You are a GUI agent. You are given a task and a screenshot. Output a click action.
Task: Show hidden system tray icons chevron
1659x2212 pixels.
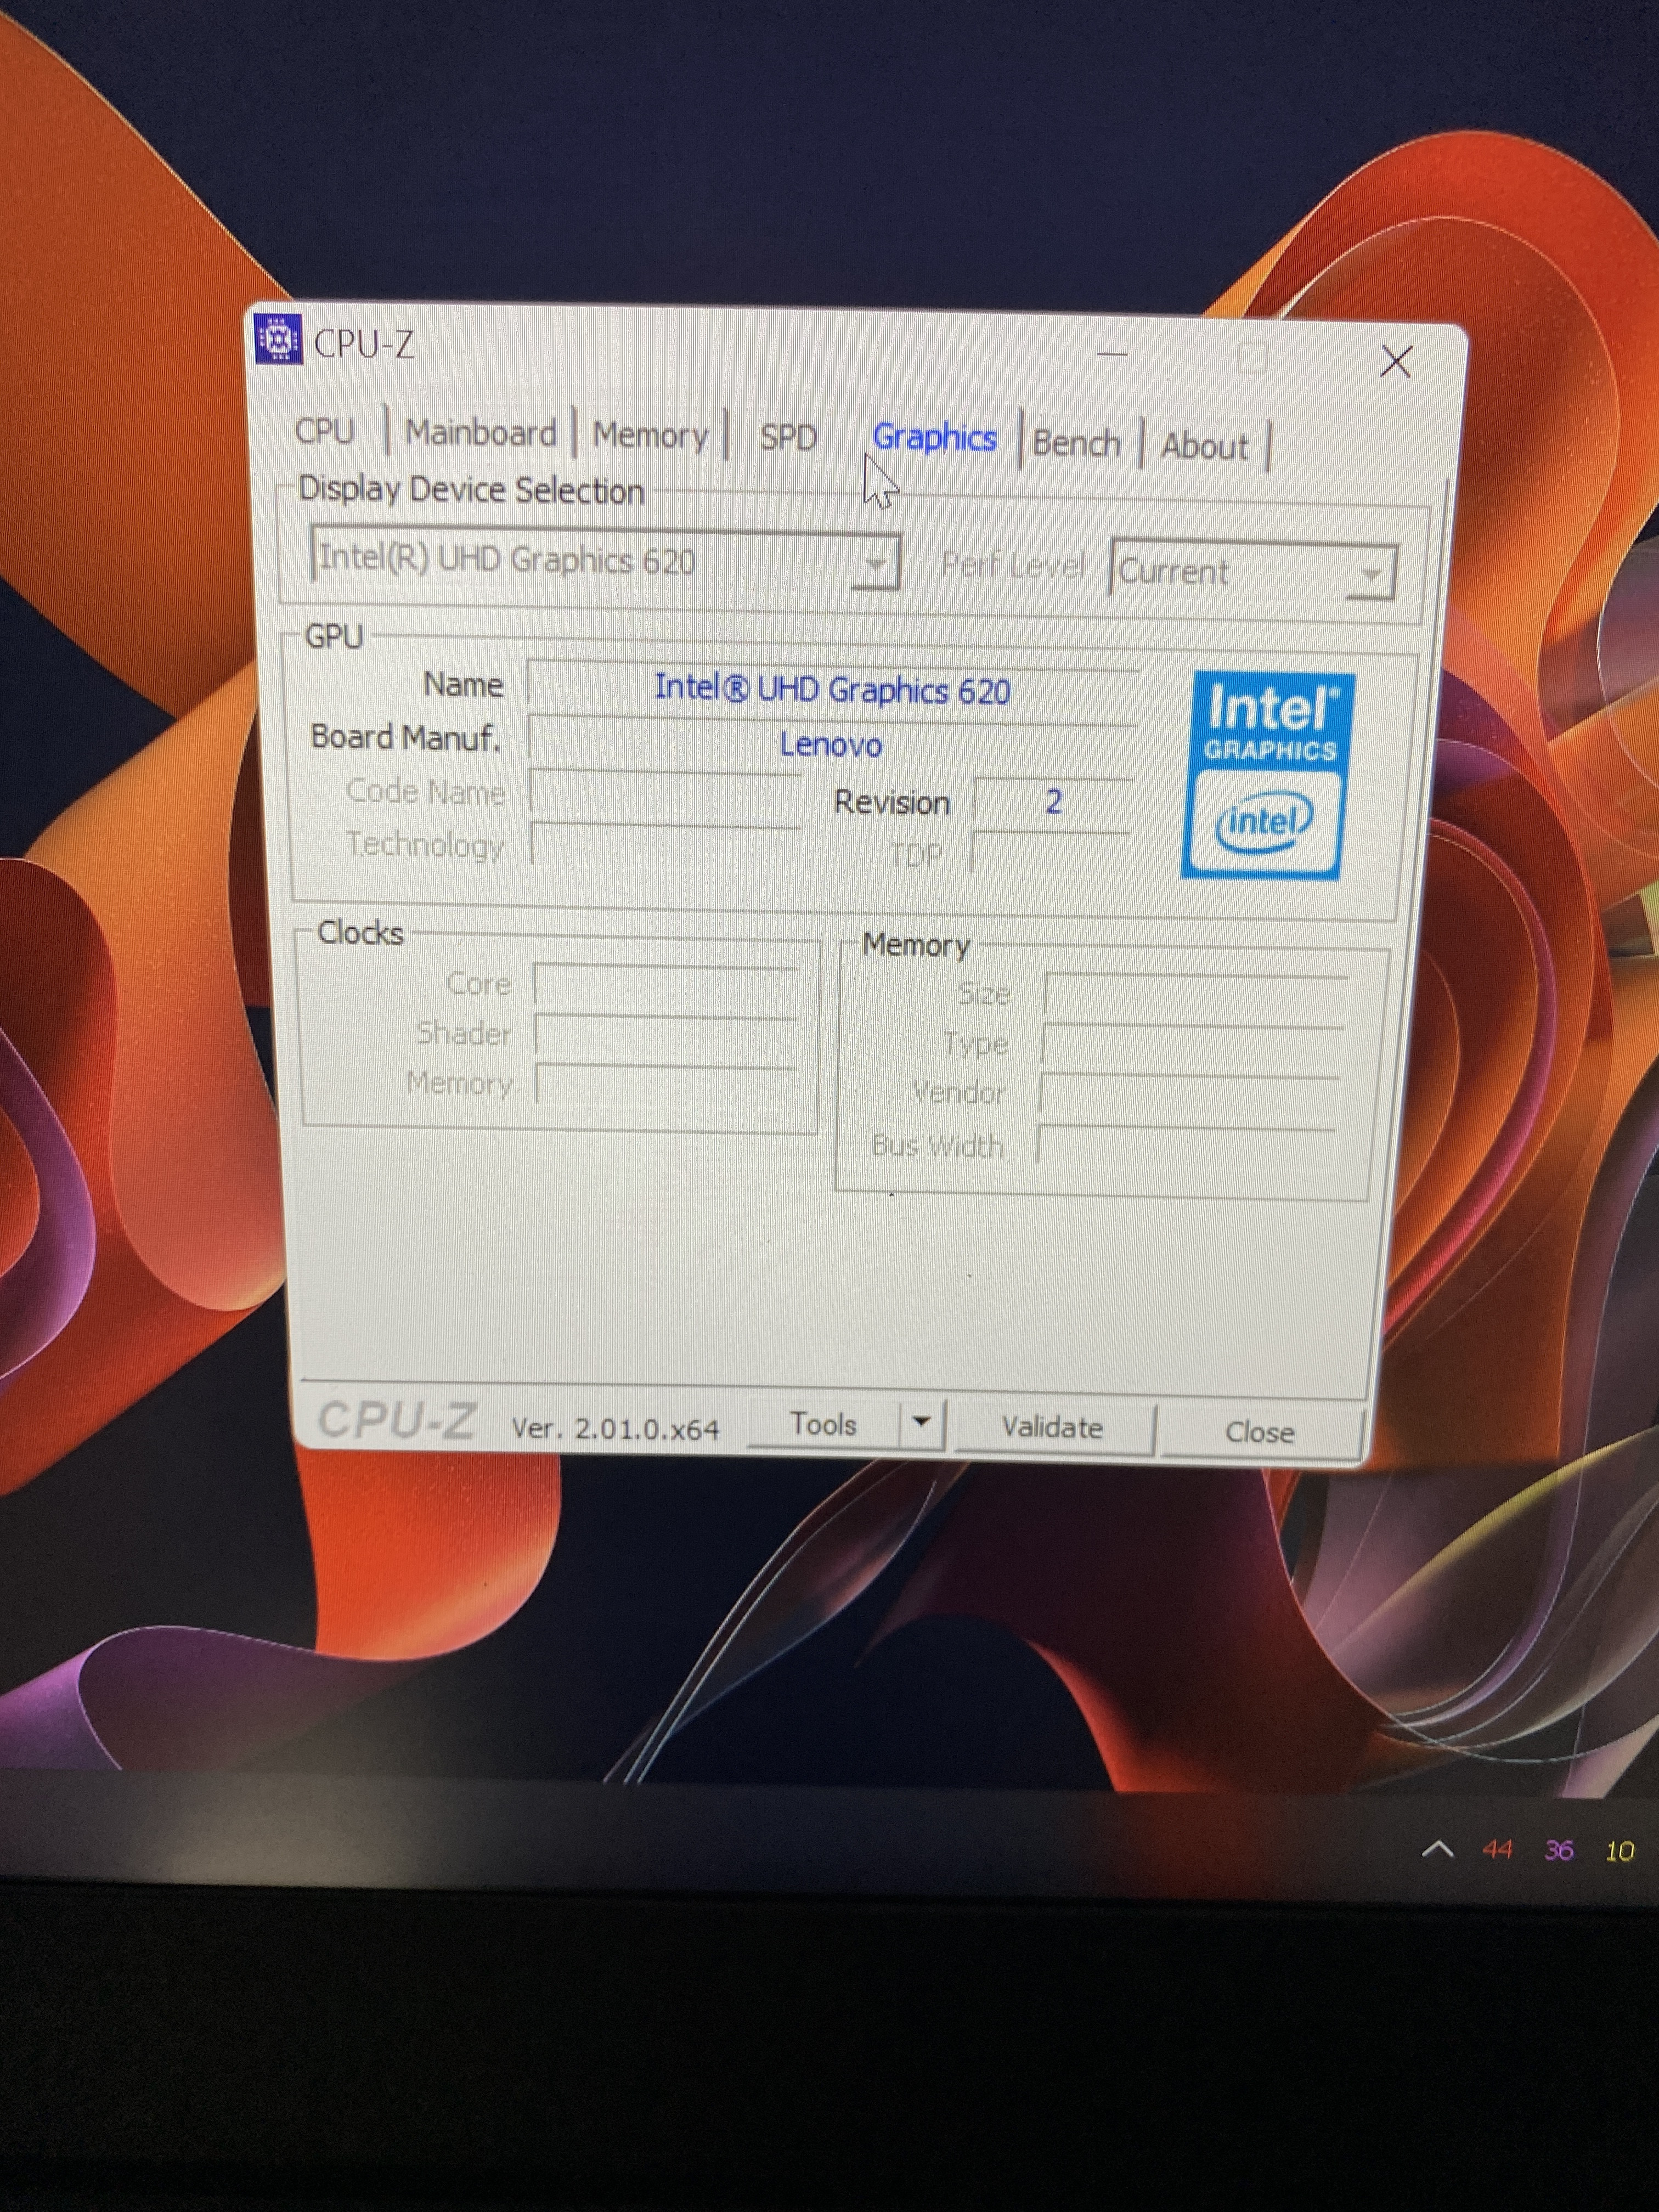(1437, 1849)
